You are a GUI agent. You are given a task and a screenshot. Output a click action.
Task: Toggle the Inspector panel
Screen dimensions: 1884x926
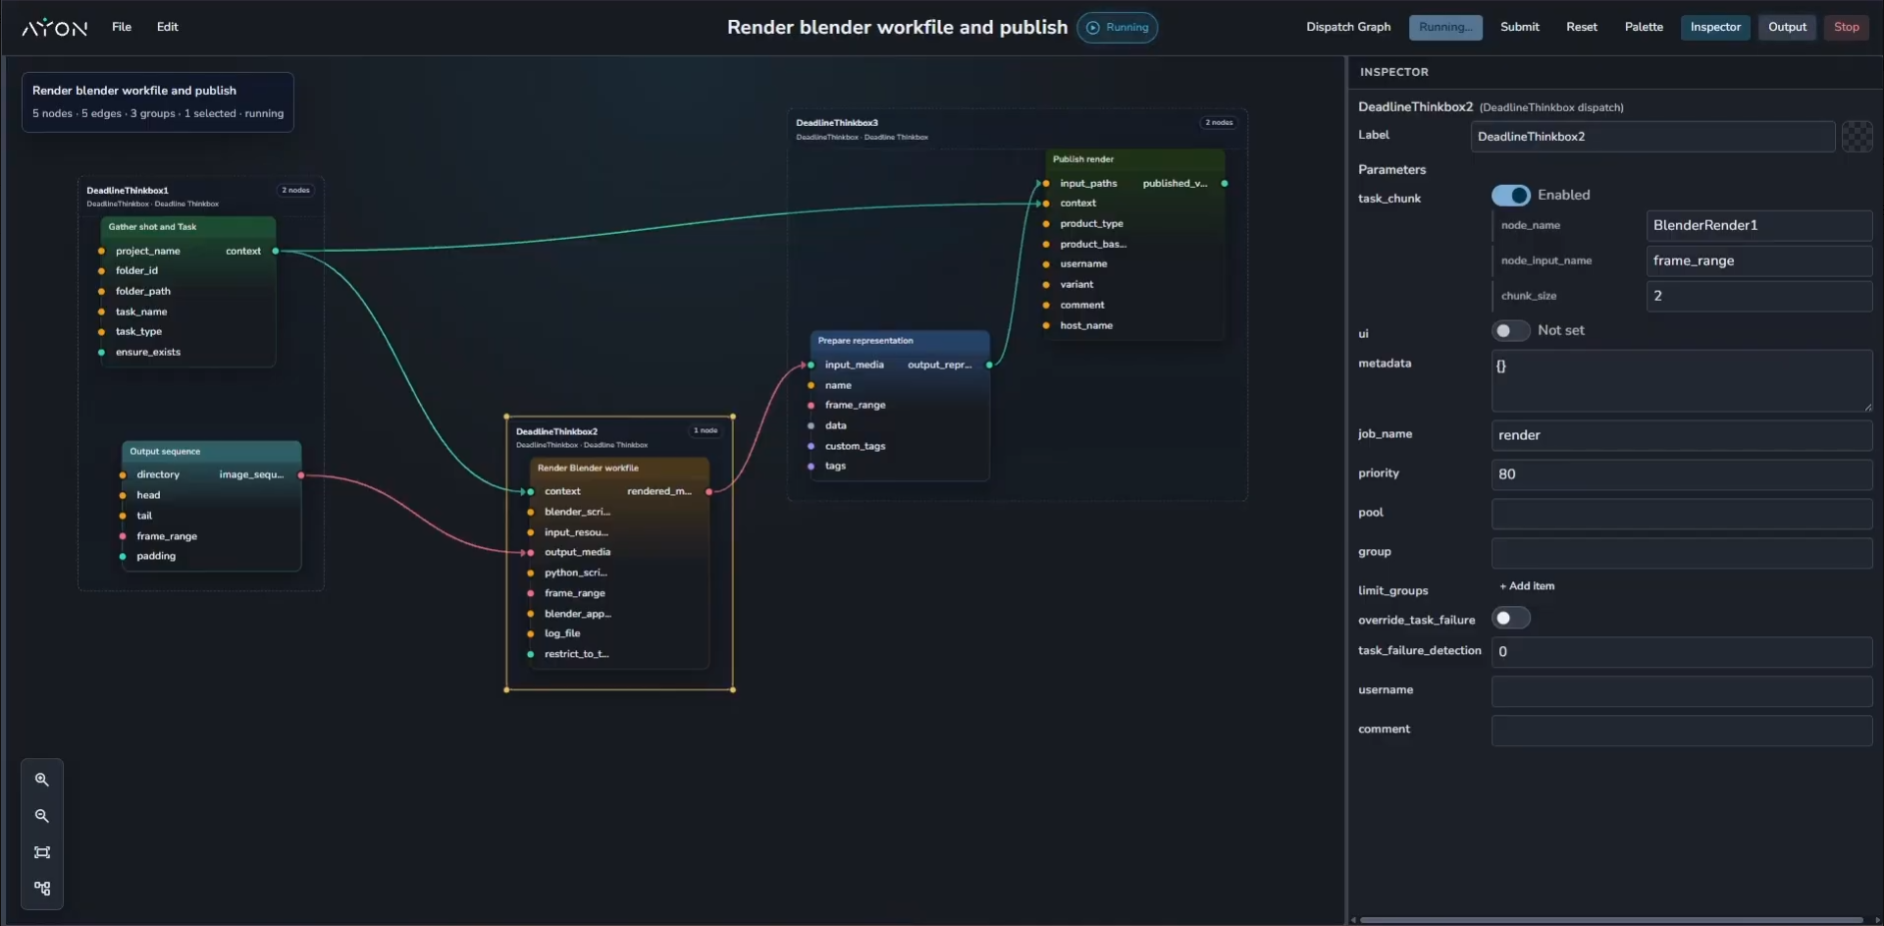coord(1715,27)
